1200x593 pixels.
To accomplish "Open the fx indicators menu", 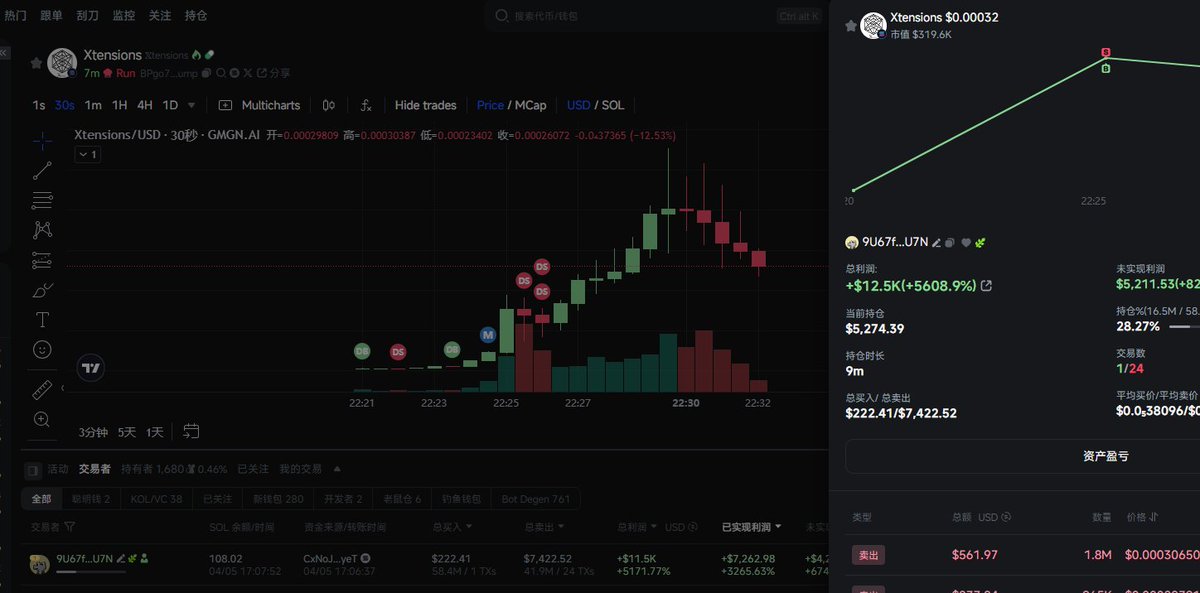I will [x=366, y=105].
